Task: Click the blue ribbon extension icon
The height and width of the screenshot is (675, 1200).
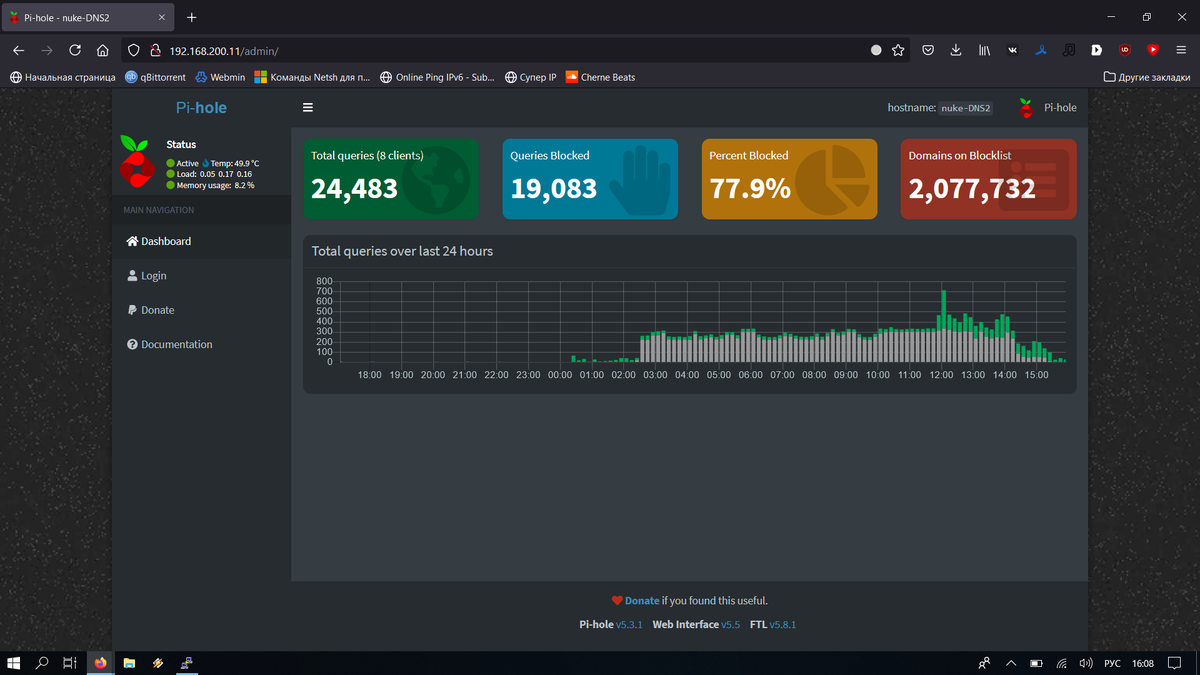Action: 1041,50
